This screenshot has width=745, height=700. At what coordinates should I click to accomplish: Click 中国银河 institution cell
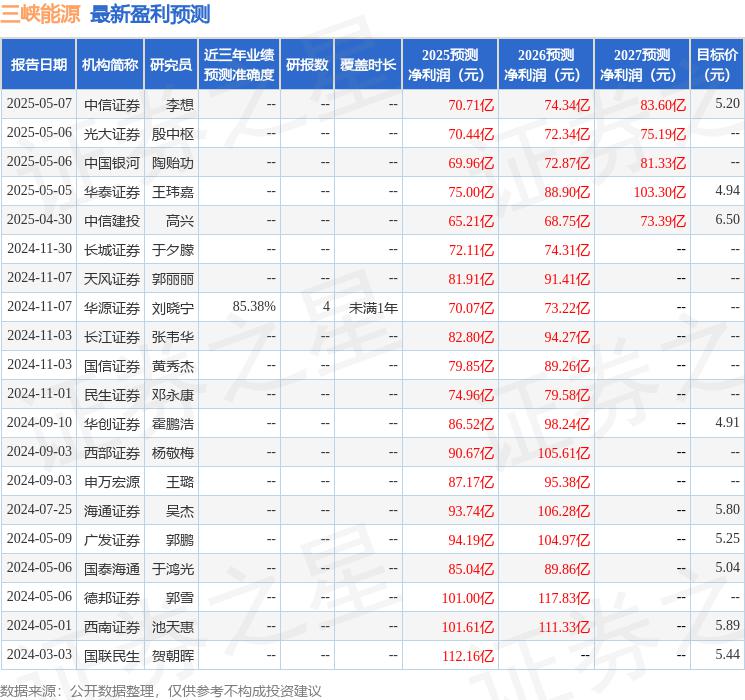tap(112, 163)
